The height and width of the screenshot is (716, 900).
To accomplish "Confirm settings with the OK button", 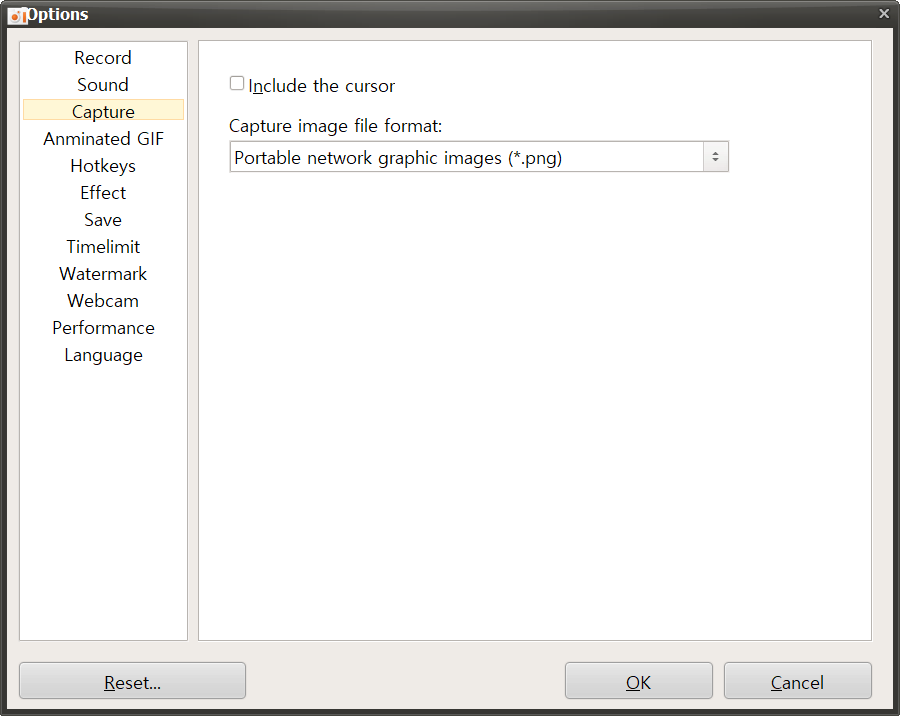I will pyautogui.click(x=638, y=681).
